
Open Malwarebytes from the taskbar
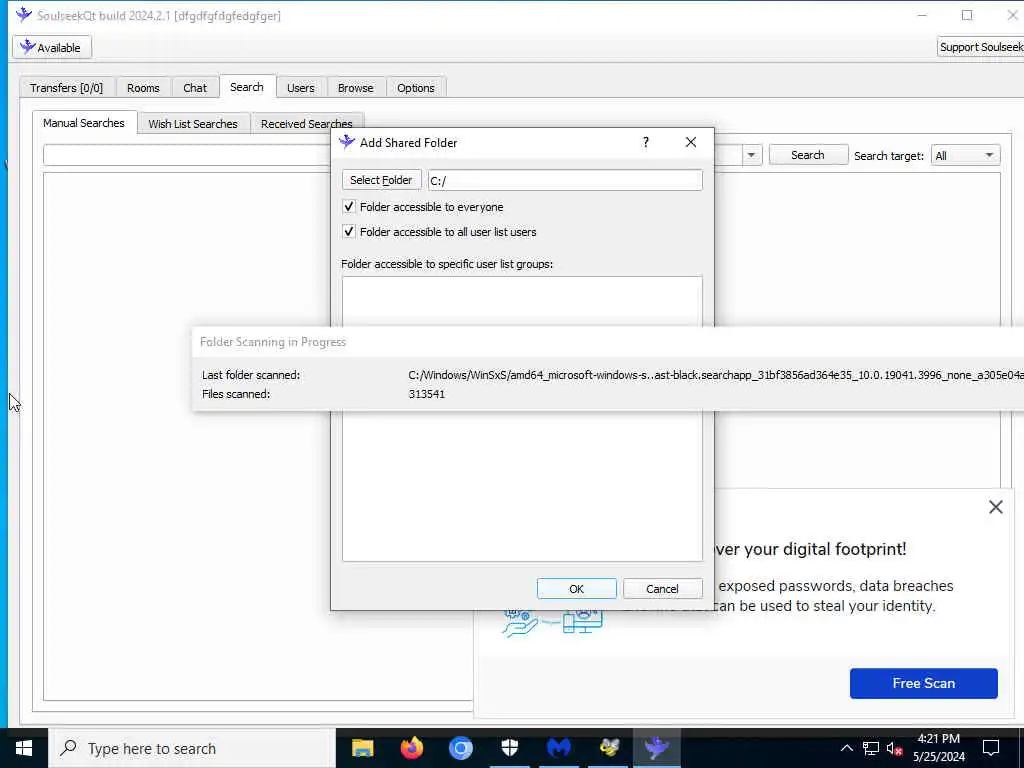(x=558, y=748)
